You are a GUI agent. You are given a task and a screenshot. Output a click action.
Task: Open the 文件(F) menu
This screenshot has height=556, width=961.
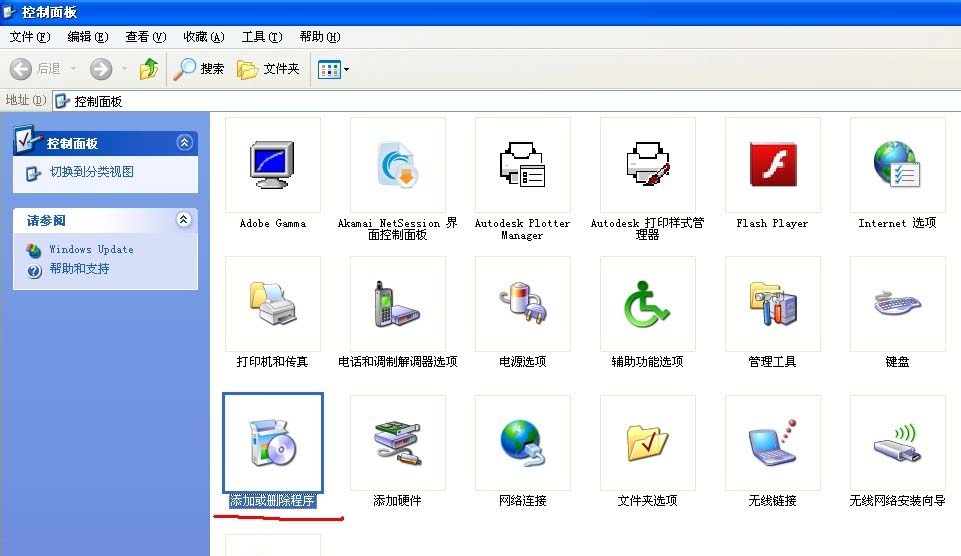tap(29, 37)
